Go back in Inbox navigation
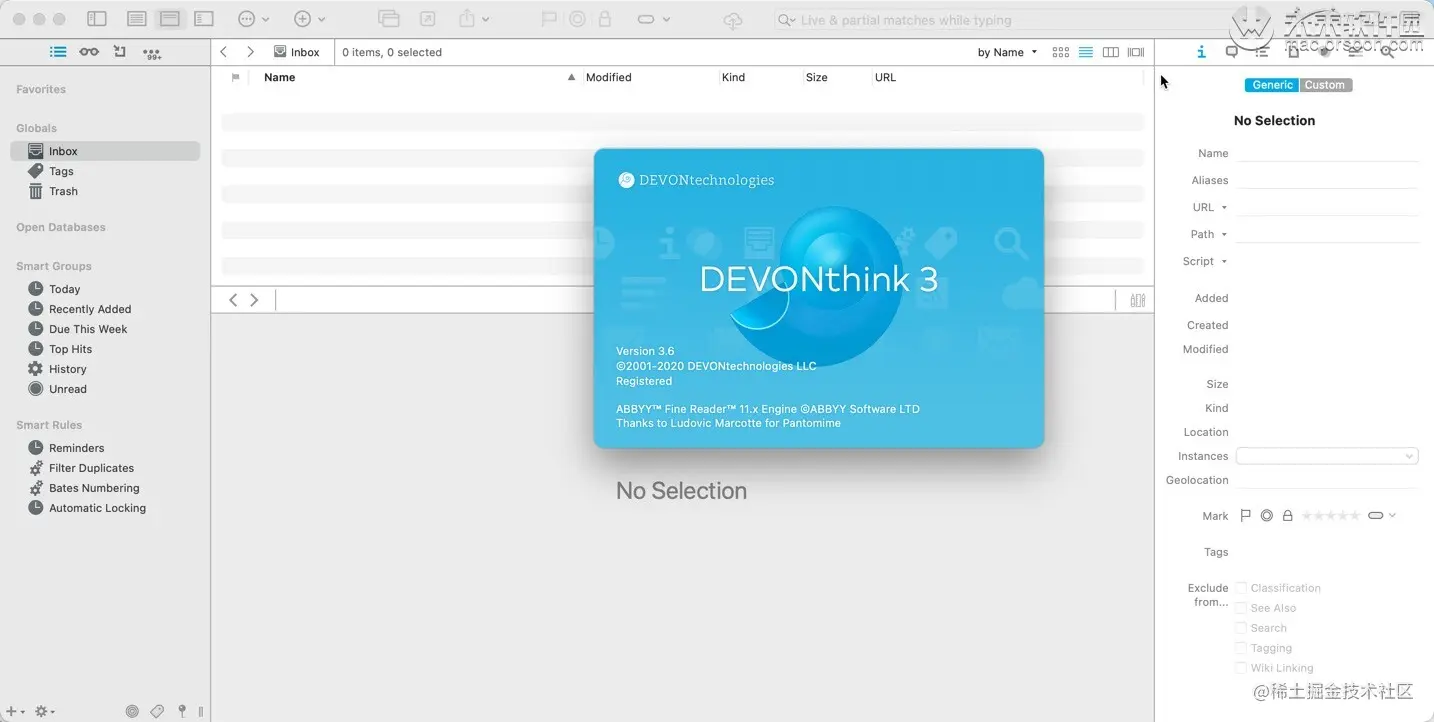 (224, 52)
